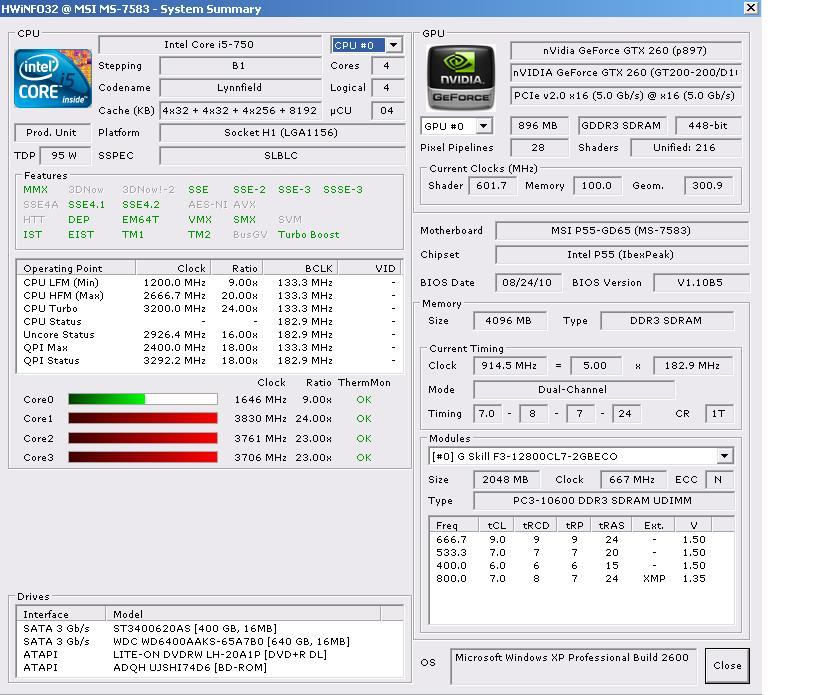Select the WDC WD6400AAKS drive row

click(209, 641)
